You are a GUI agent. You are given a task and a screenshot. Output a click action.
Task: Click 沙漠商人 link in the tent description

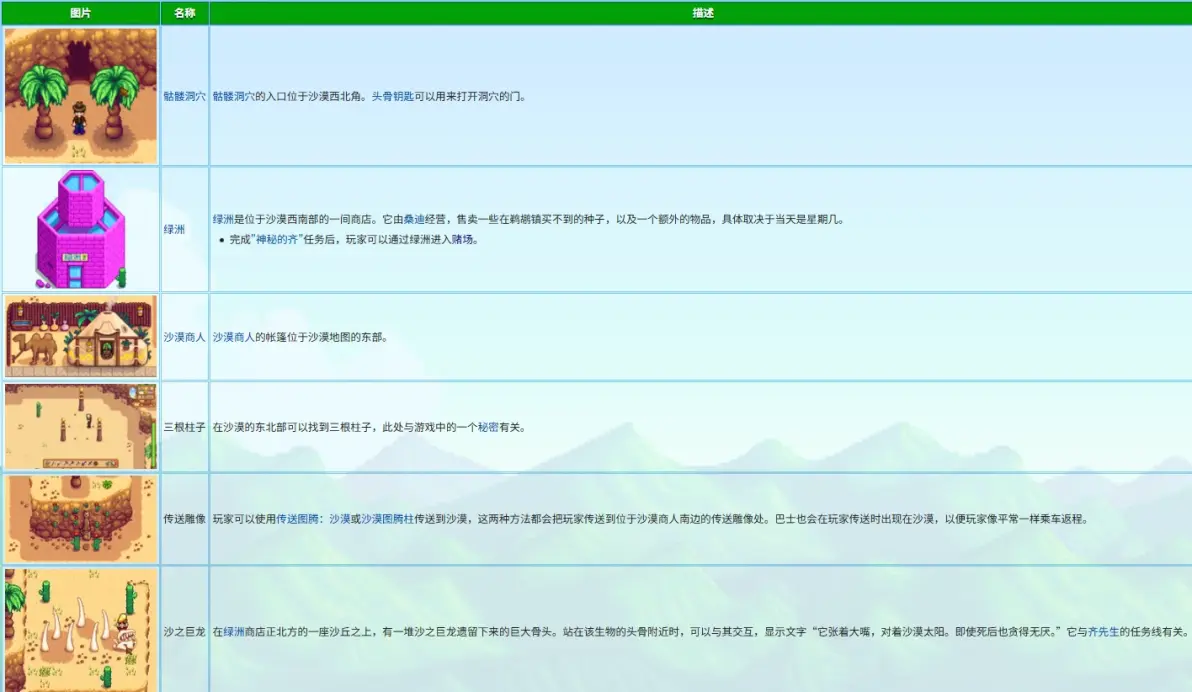tap(233, 337)
